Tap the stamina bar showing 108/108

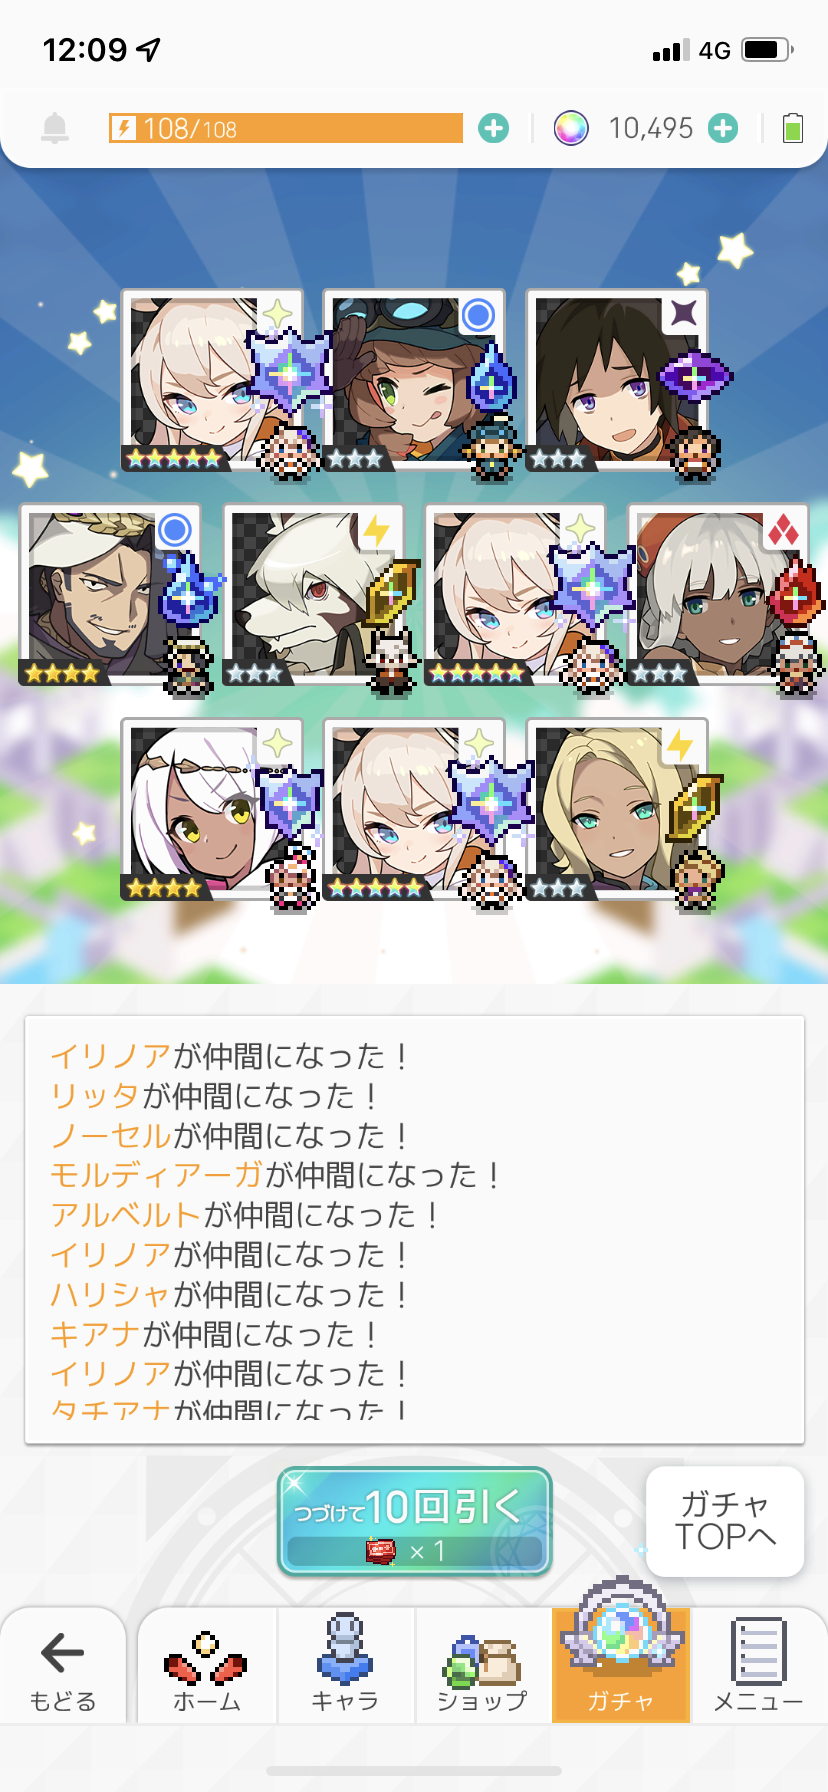pyautogui.click(x=286, y=128)
